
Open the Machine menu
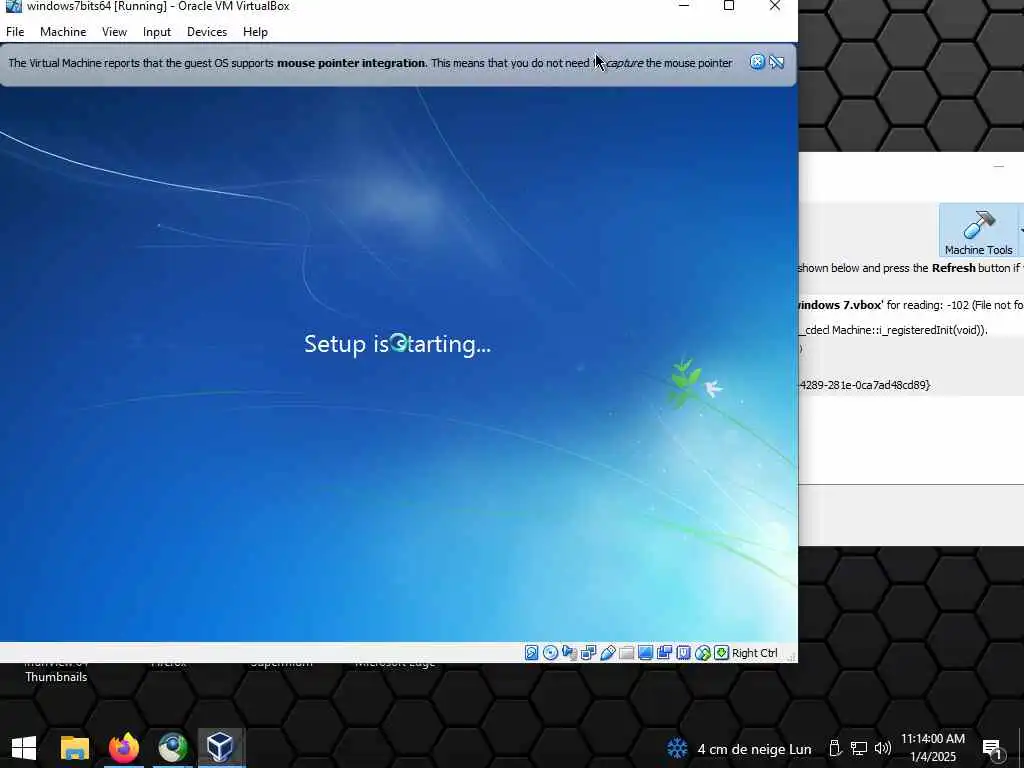[x=63, y=31]
